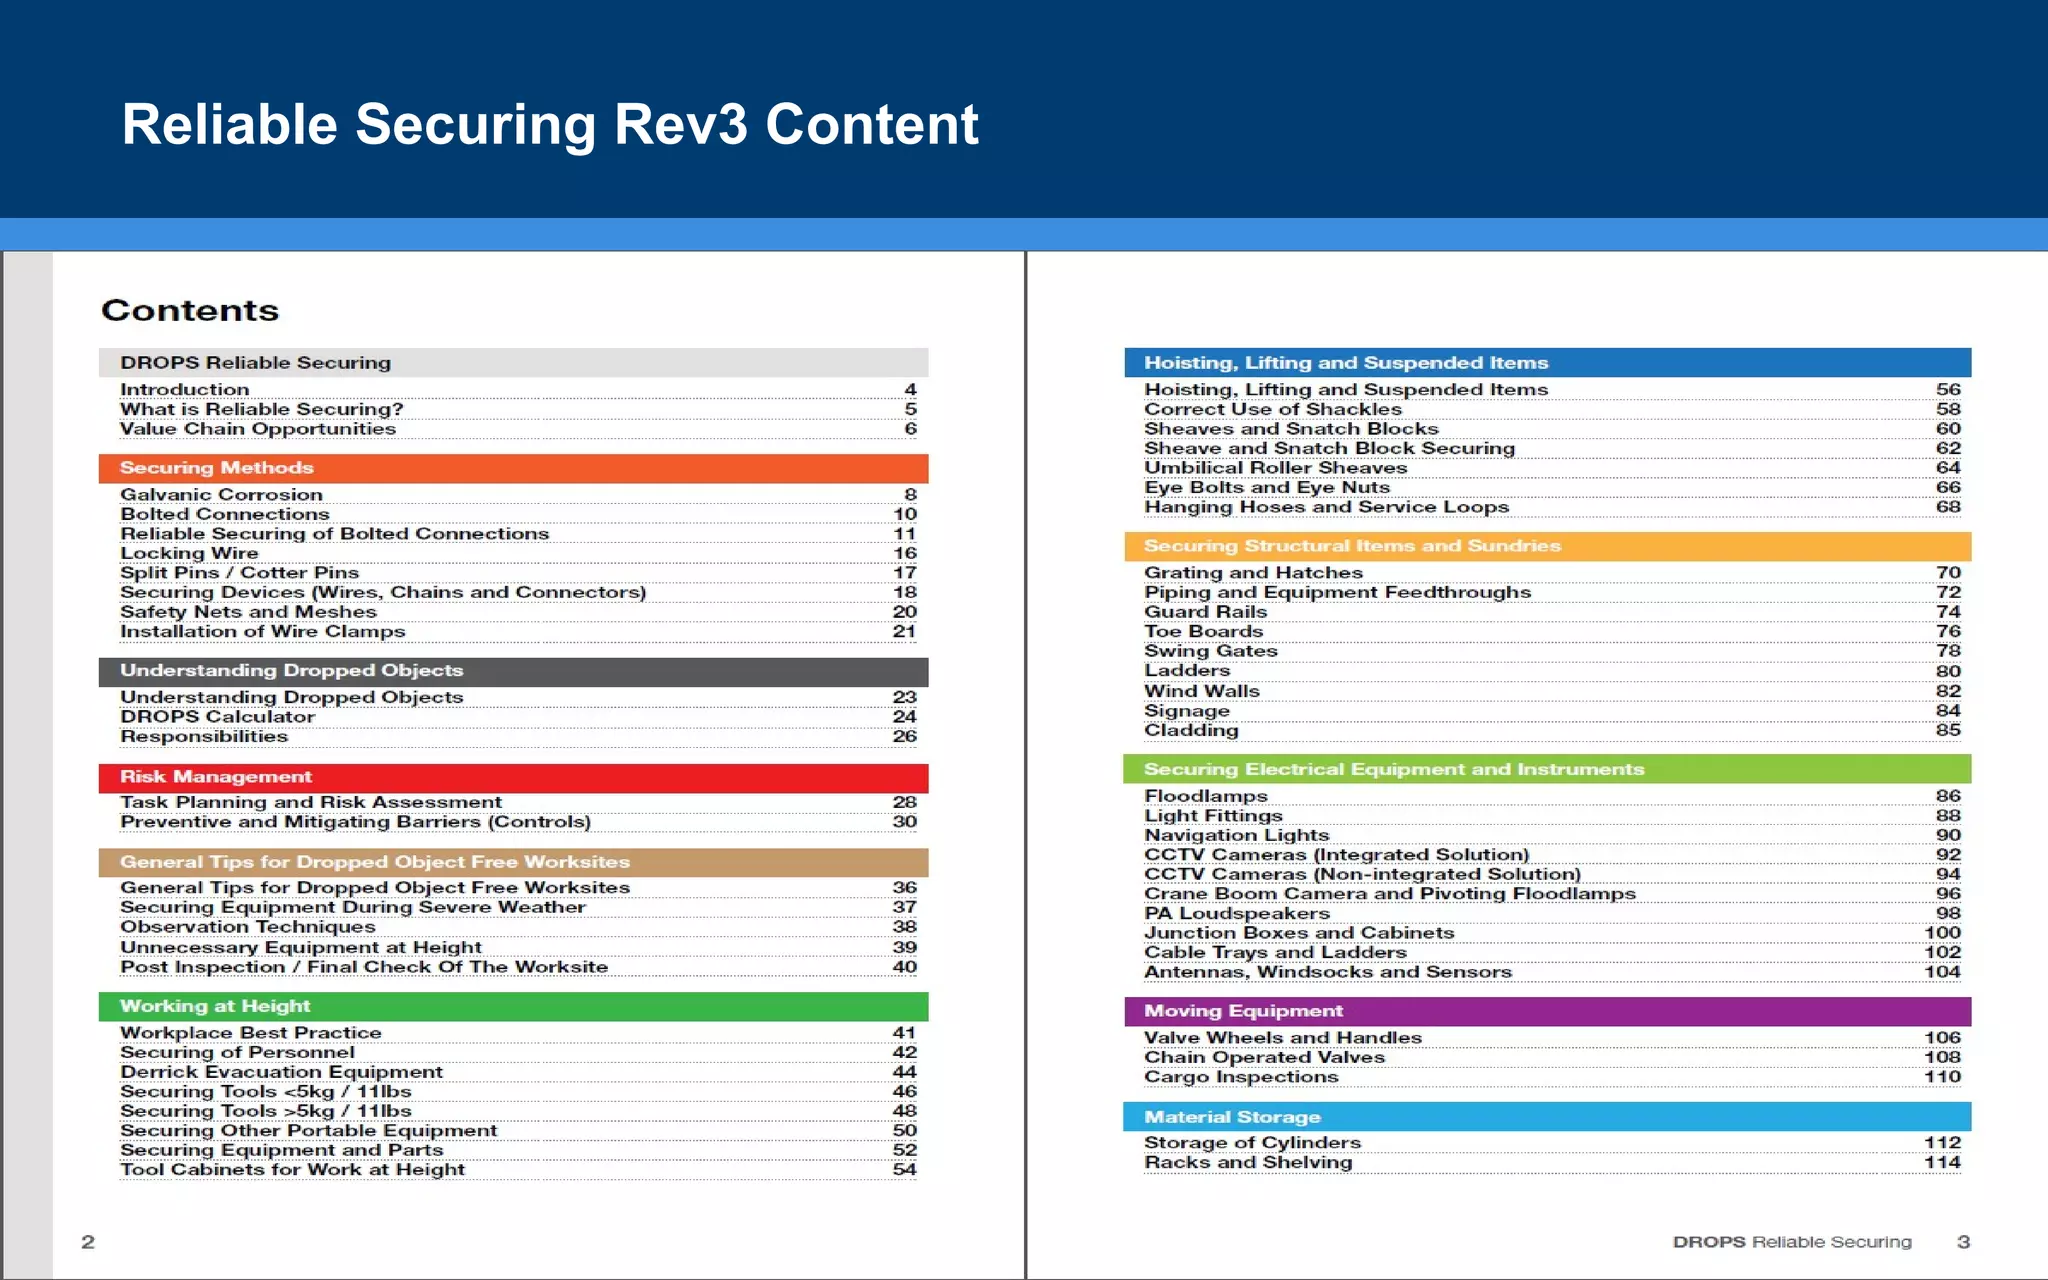This screenshot has width=2048, height=1280.
Task: Select the Galvanic Corrosion entry
Action: pos(221,495)
